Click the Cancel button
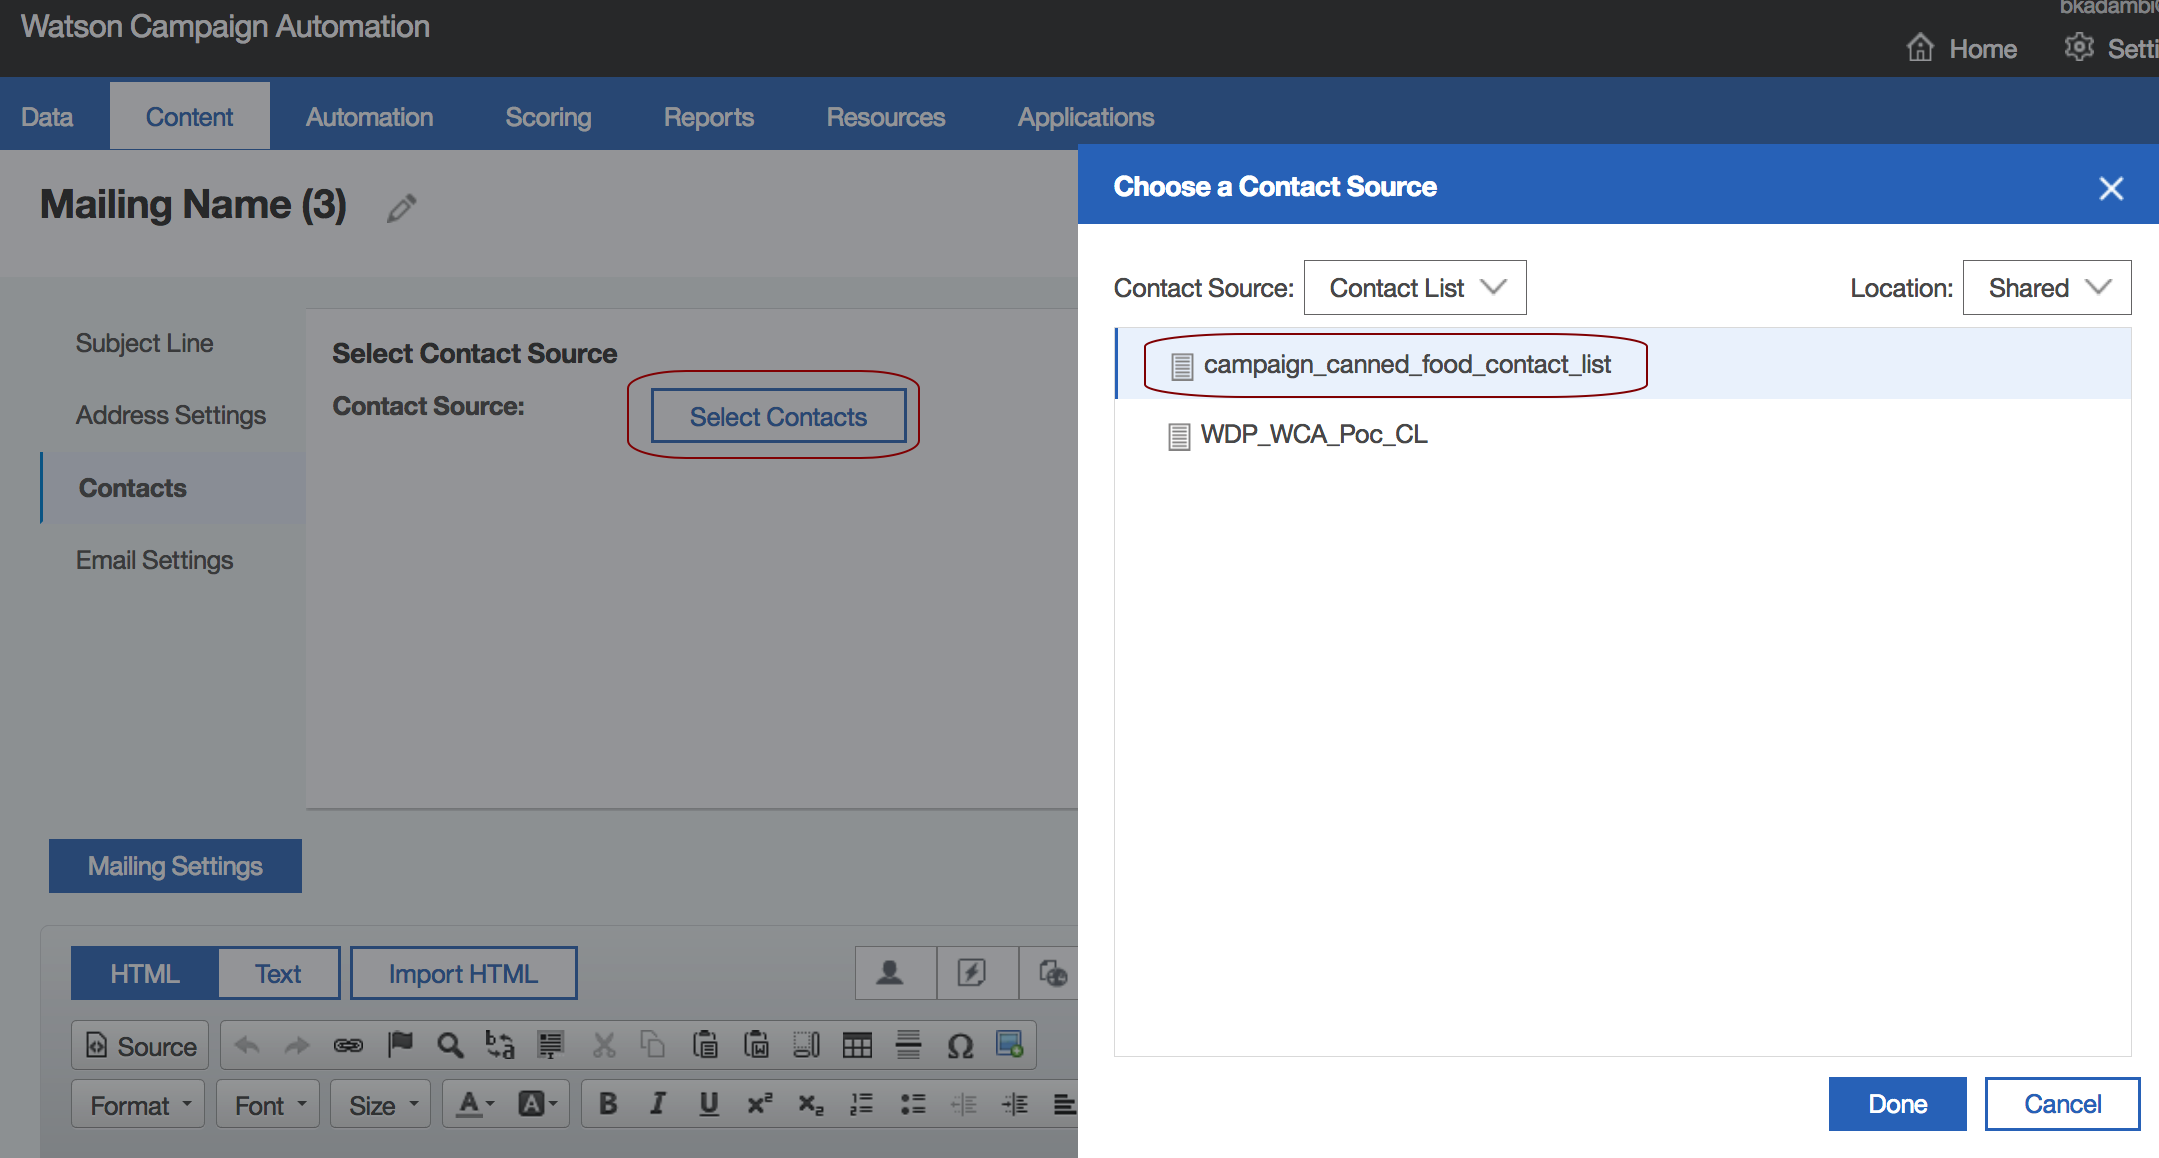 [x=2062, y=1104]
